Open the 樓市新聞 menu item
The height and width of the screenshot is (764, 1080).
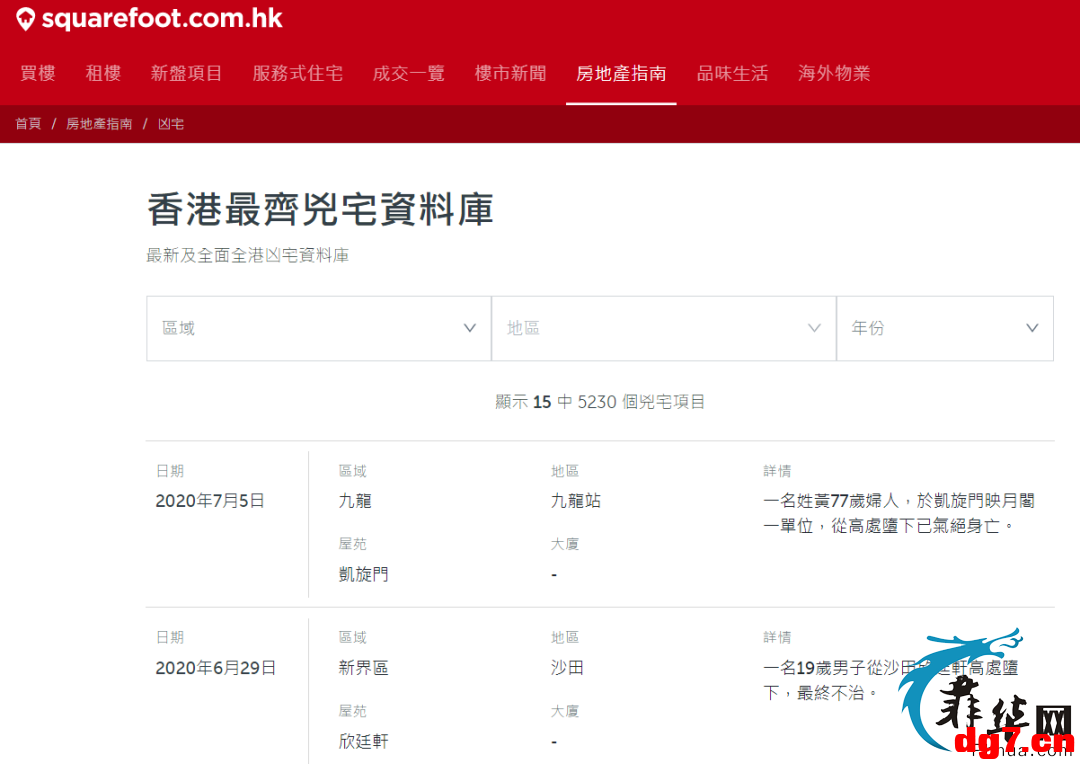pyautogui.click(x=510, y=73)
